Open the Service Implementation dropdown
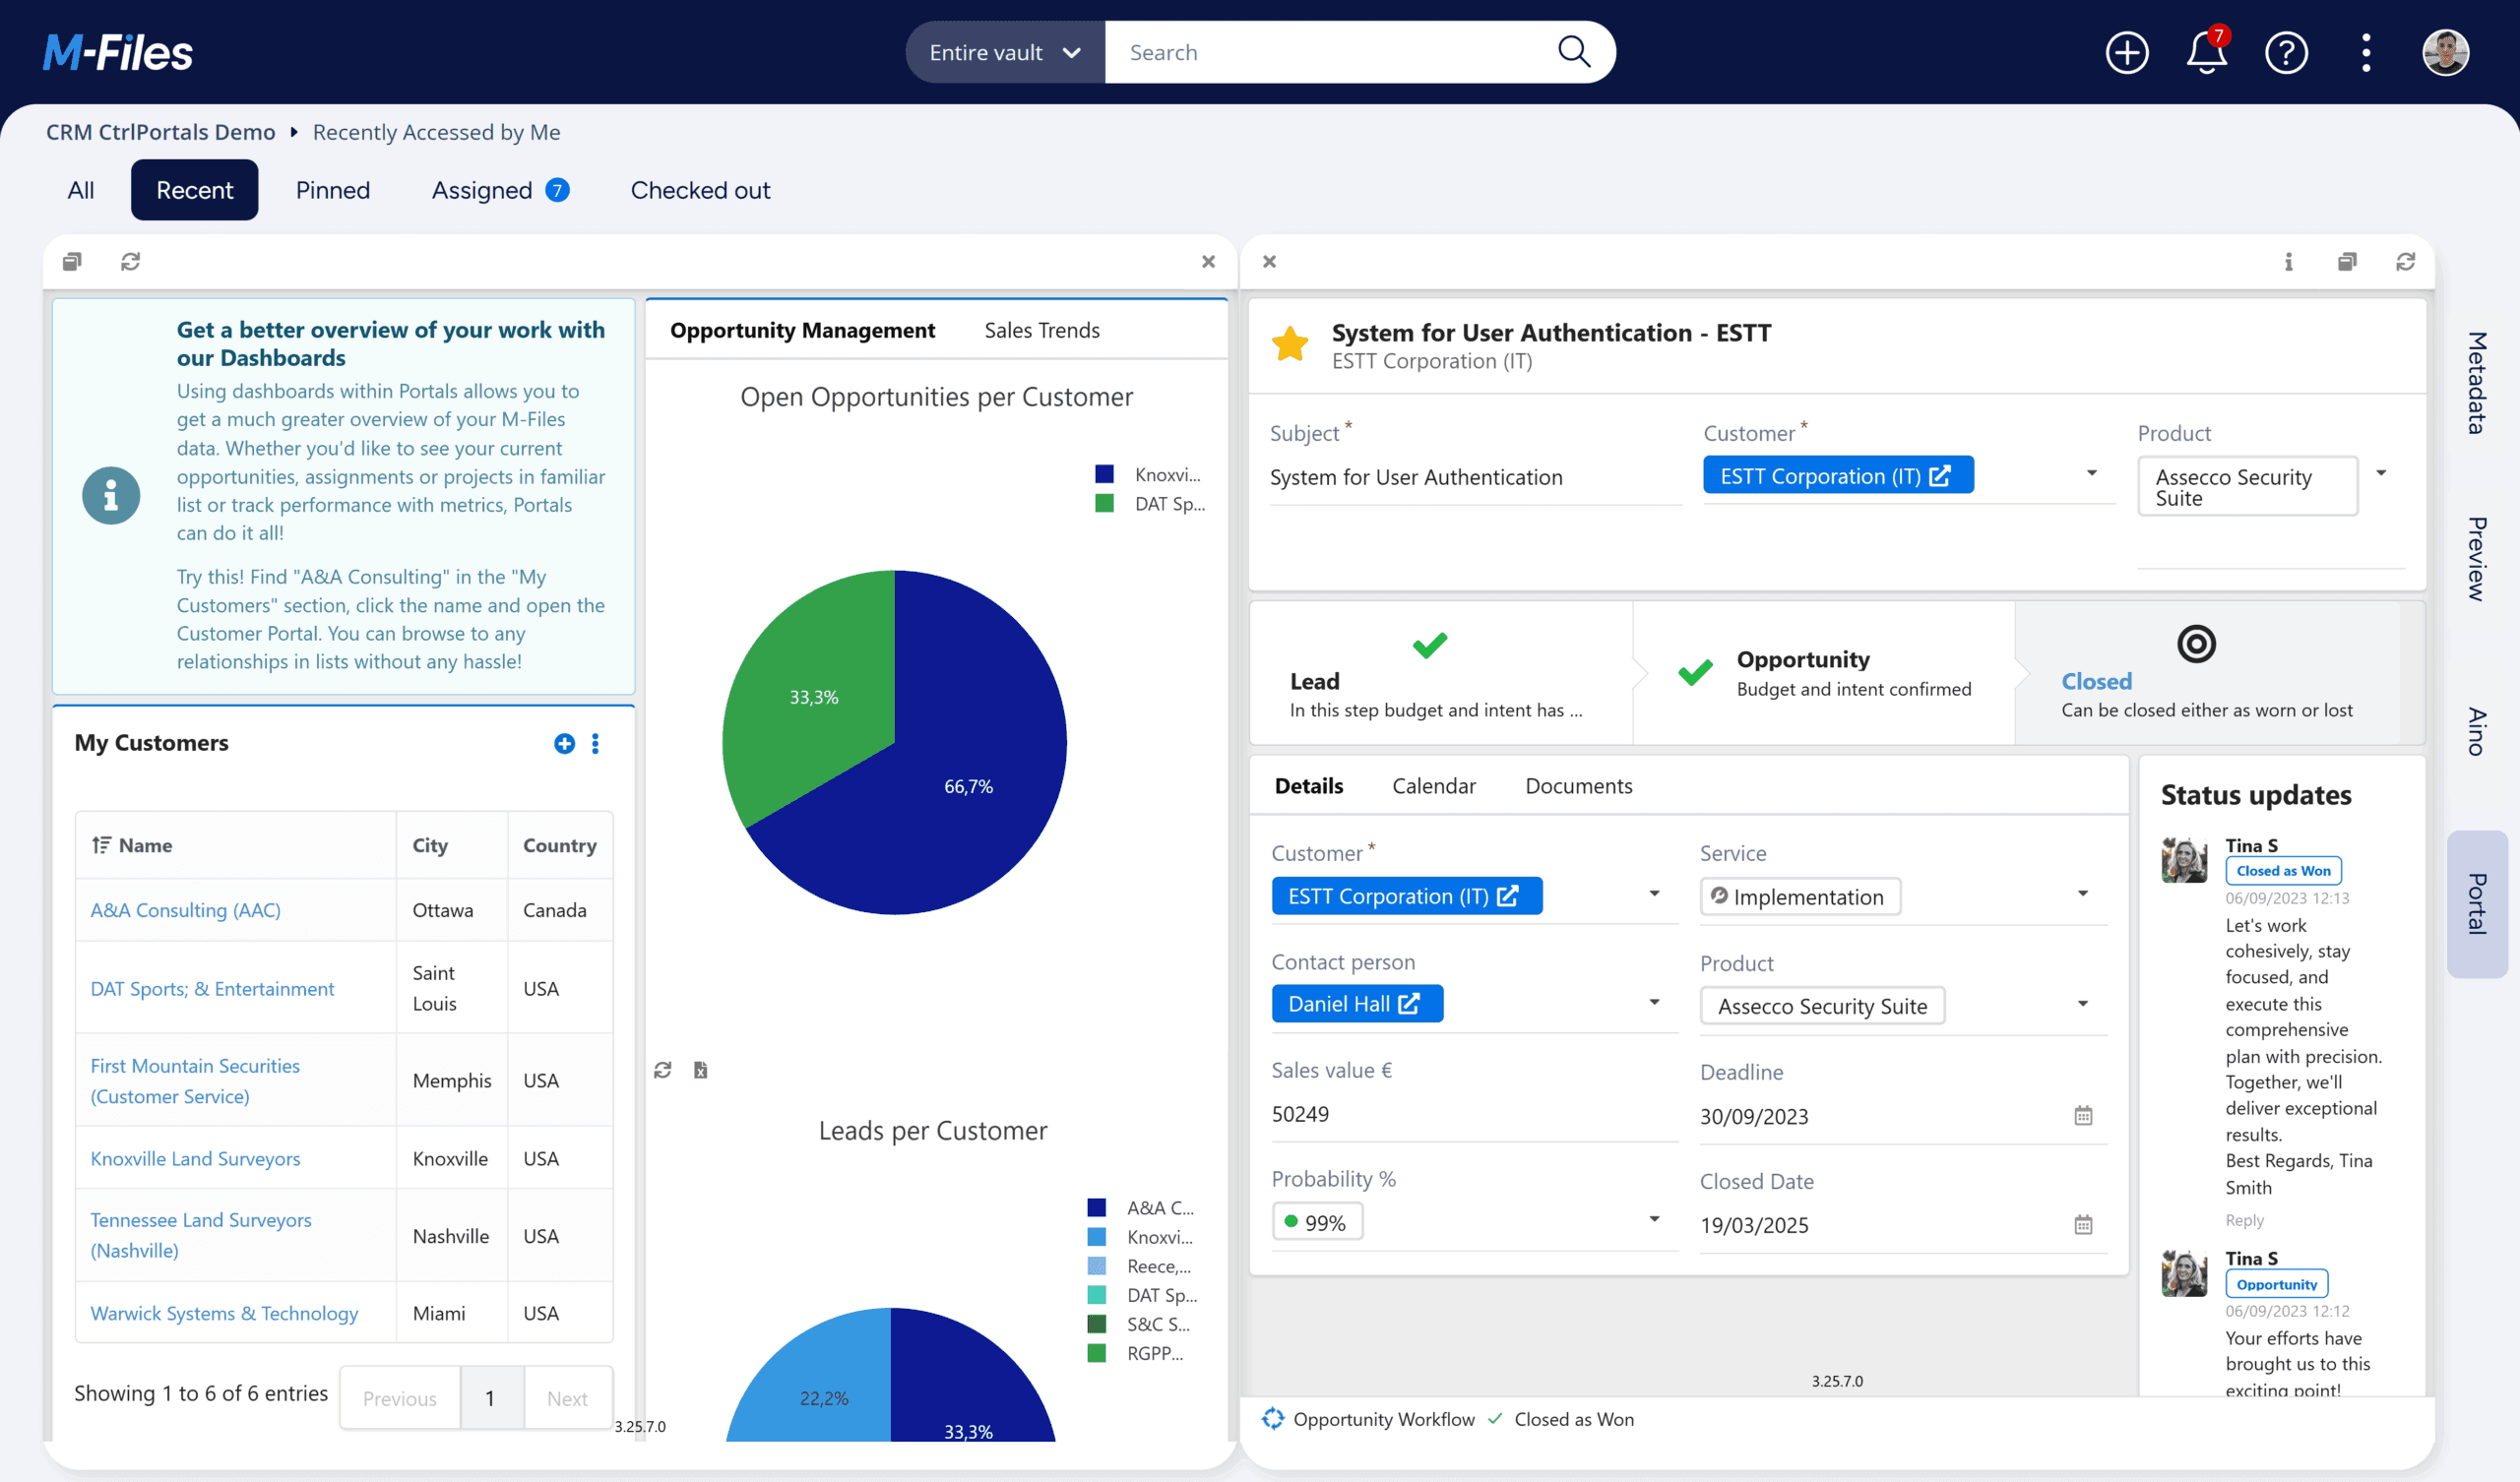The image size is (2520, 1482). (x=2082, y=895)
